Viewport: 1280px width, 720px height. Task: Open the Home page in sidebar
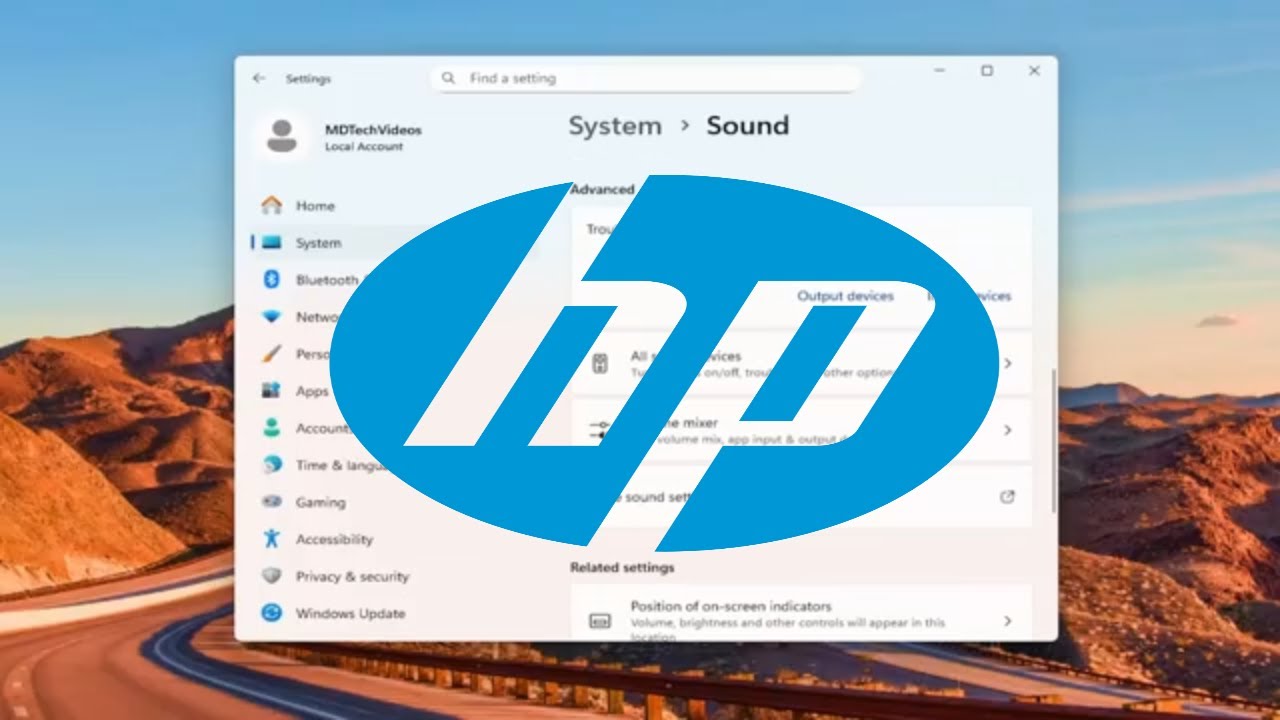(315, 206)
